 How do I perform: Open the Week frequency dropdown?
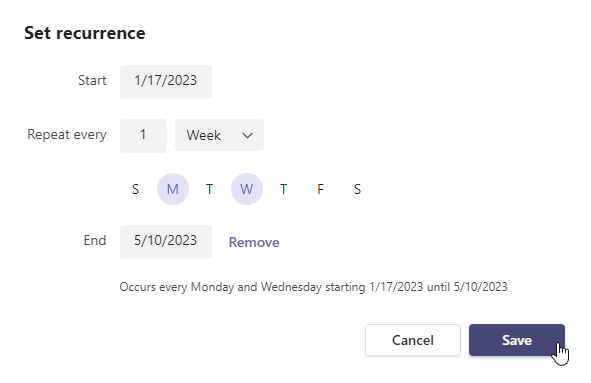[x=219, y=135]
